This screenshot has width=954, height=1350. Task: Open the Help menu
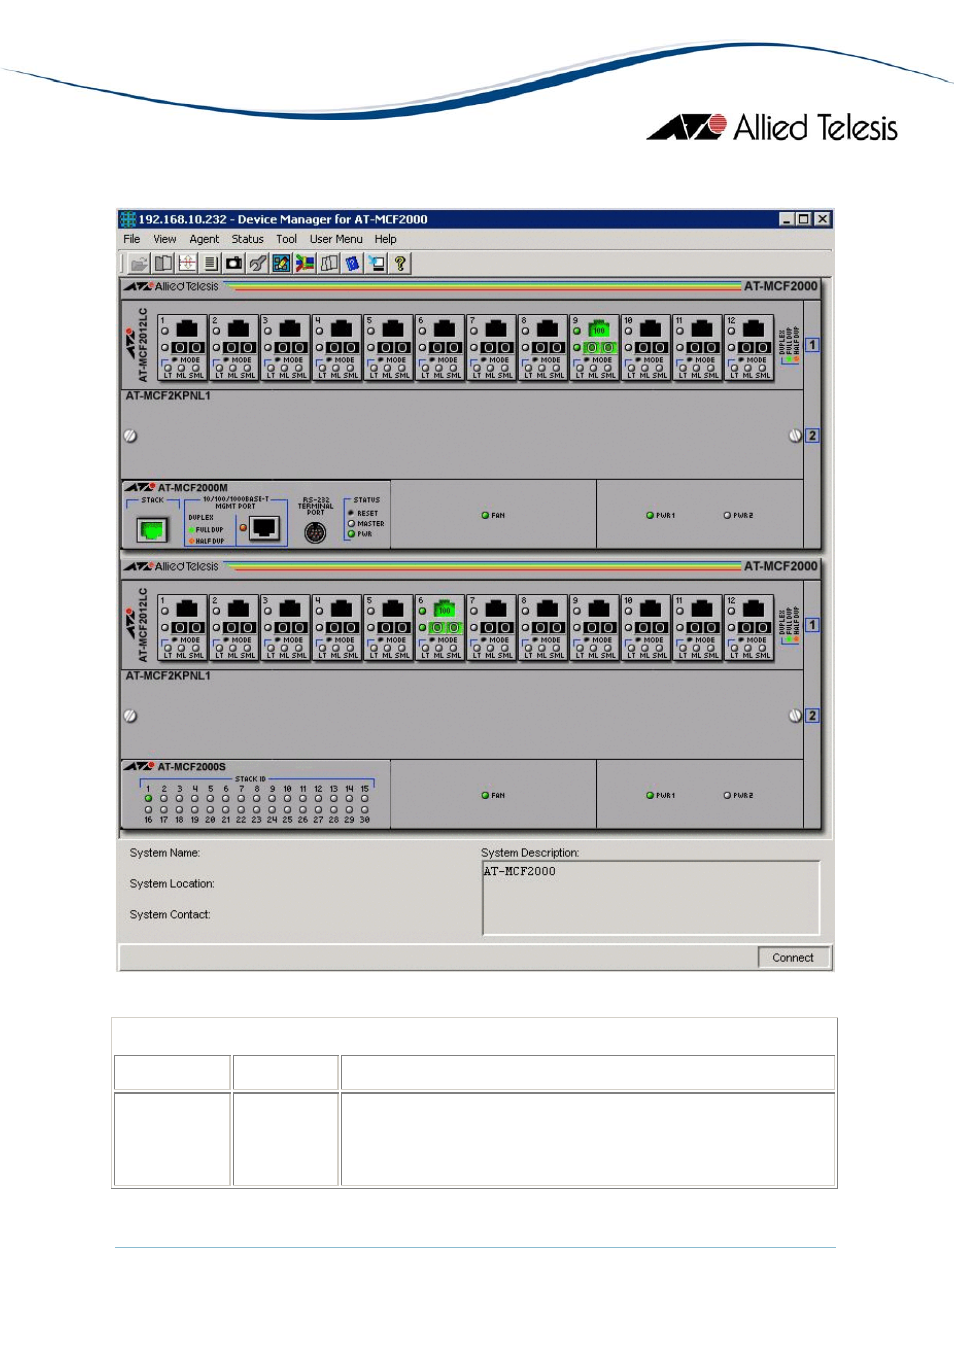tap(386, 239)
